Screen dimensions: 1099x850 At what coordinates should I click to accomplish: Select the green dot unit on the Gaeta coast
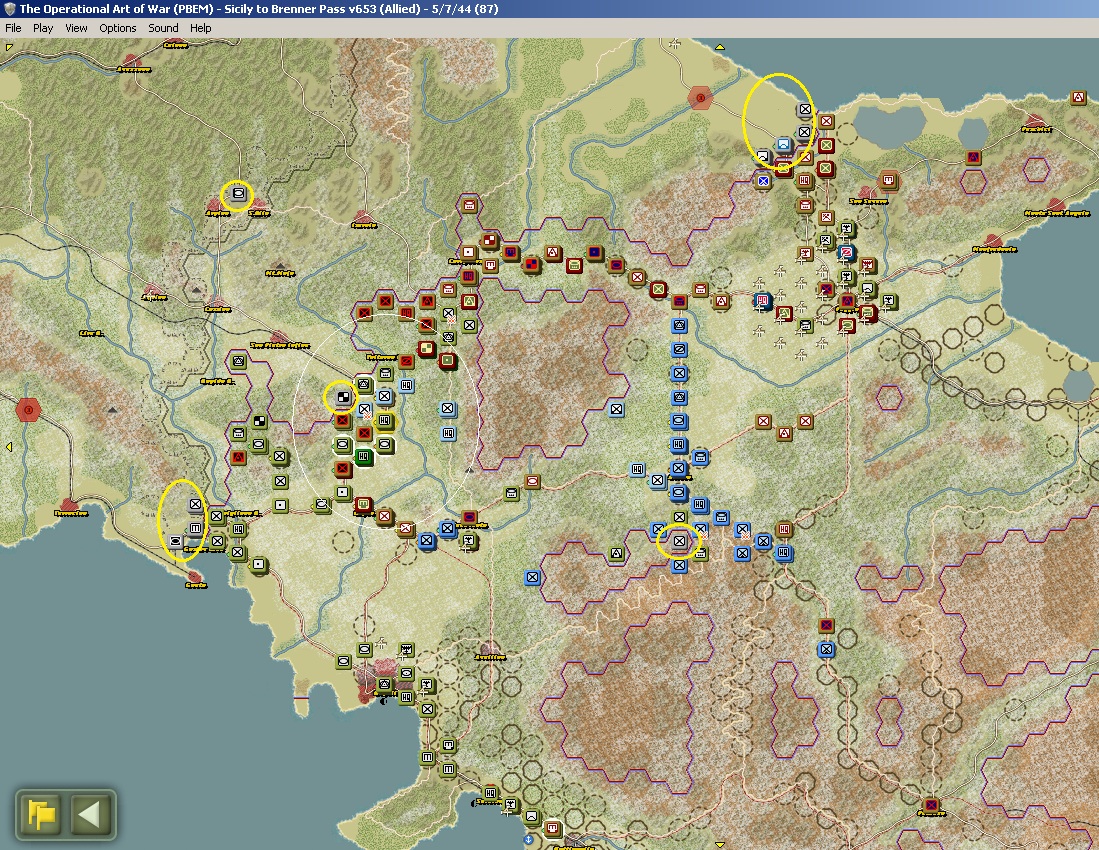pyautogui.click(x=259, y=564)
